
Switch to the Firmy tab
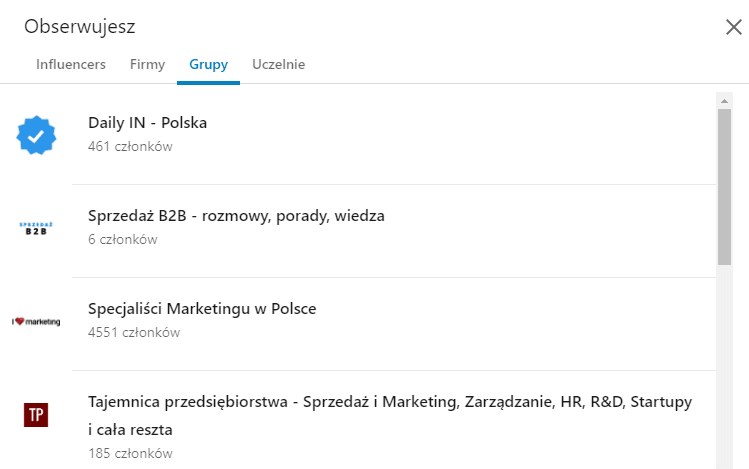click(x=147, y=64)
